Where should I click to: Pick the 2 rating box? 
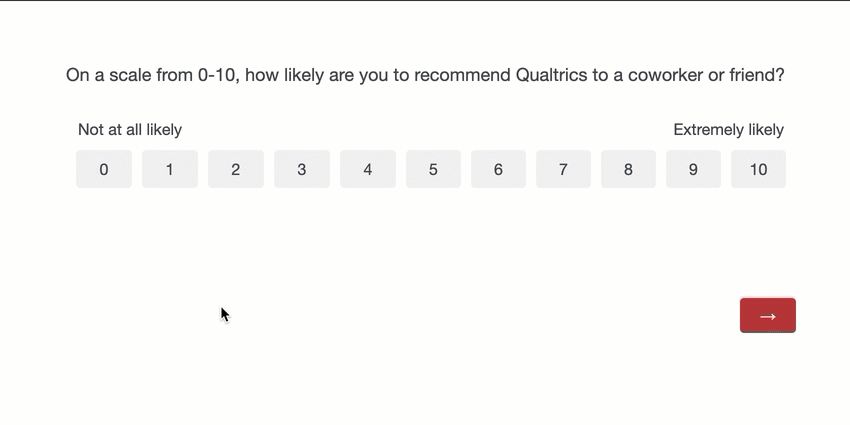point(236,169)
